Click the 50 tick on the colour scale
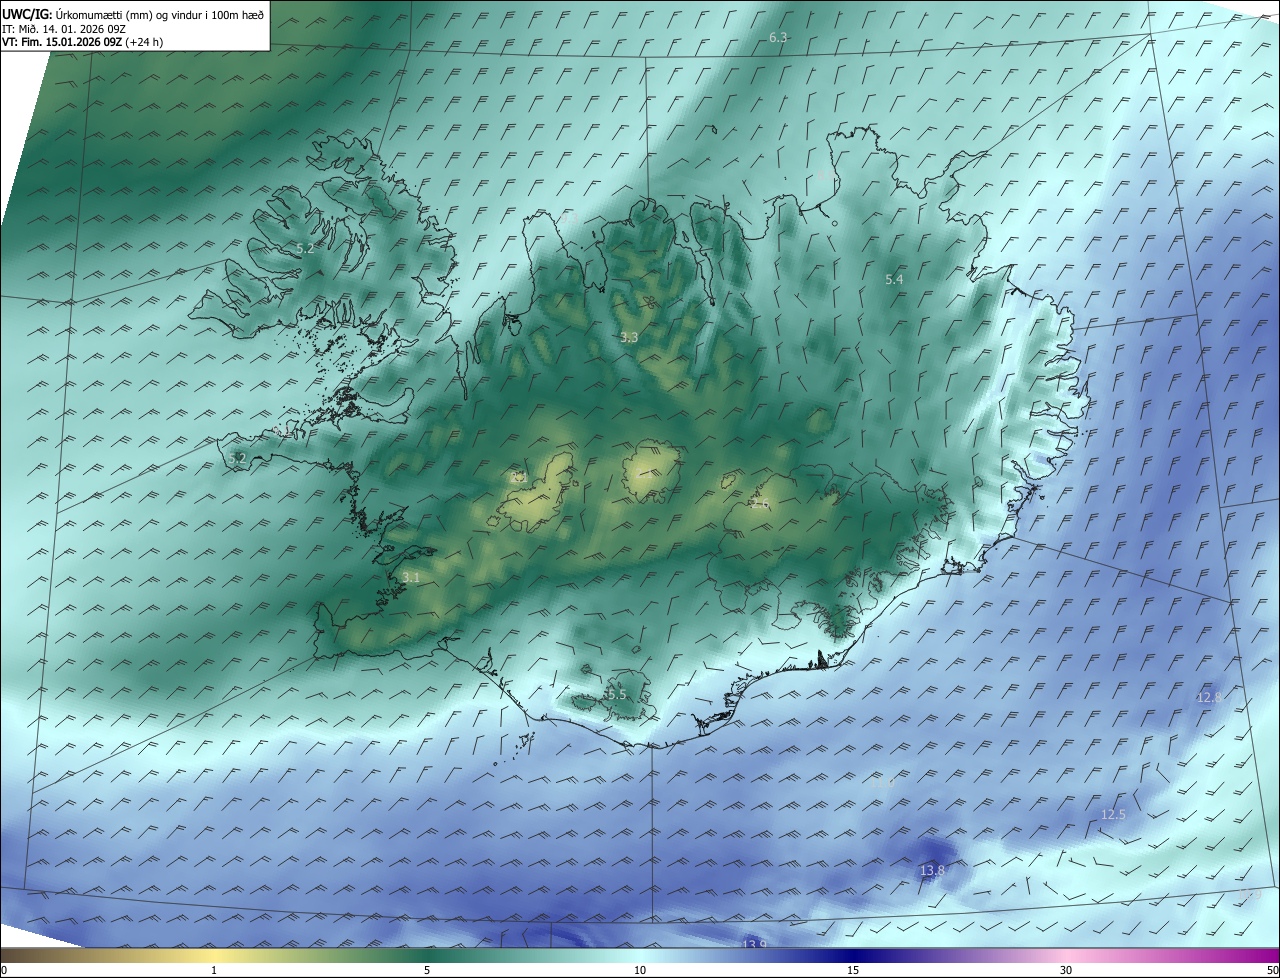1280x978 pixels. tap(1272, 970)
